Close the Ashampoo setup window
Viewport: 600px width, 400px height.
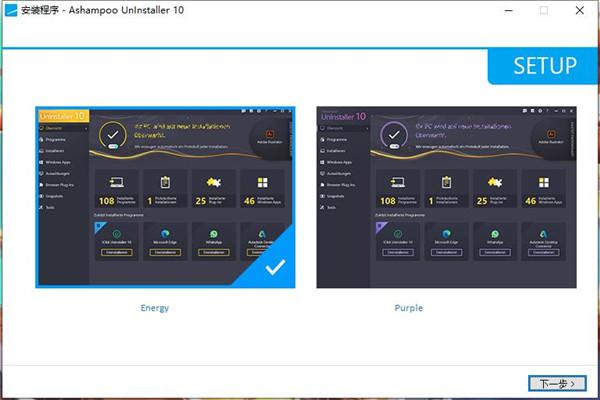580,10
